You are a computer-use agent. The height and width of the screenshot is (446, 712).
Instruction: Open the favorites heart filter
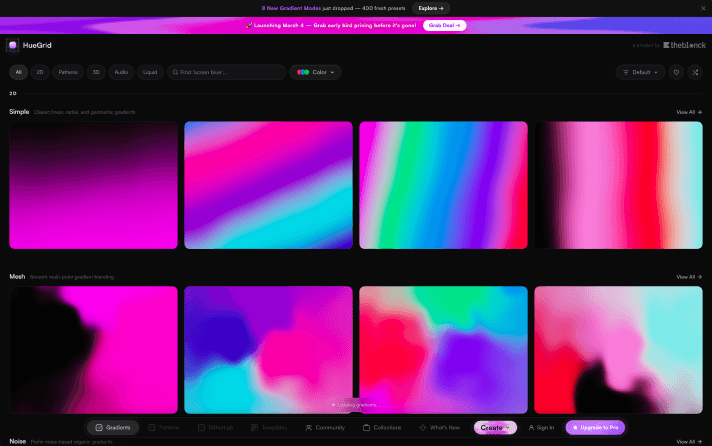[676, 72]
